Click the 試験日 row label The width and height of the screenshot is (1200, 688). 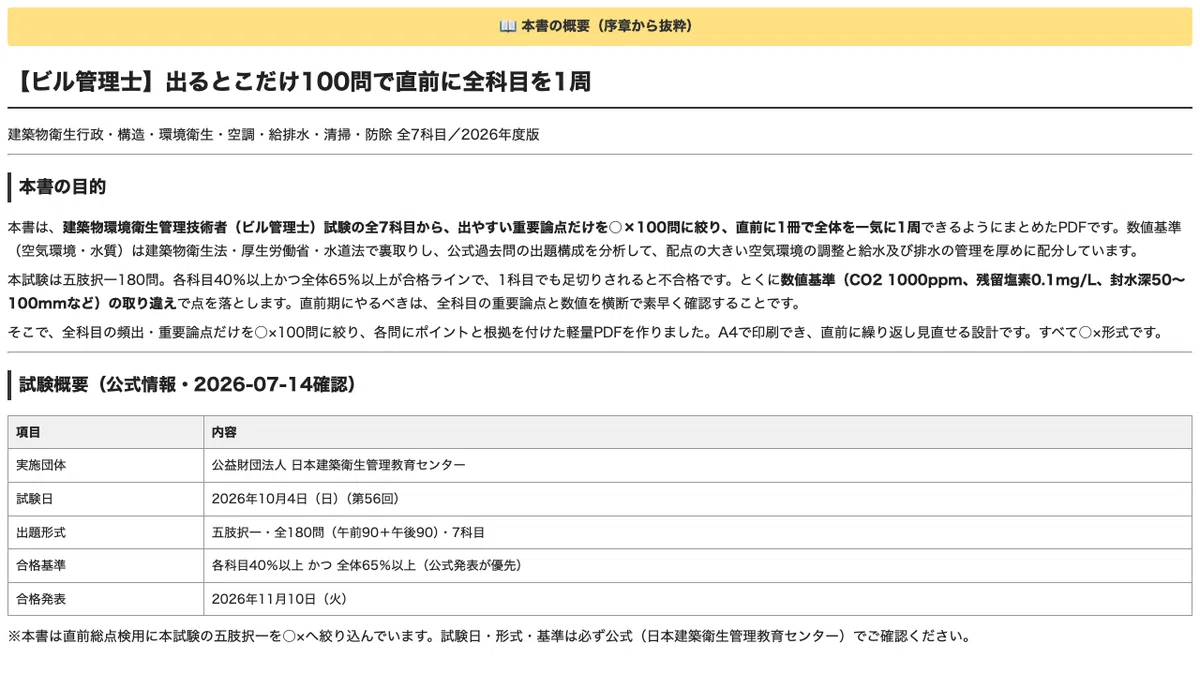(106, 498)
